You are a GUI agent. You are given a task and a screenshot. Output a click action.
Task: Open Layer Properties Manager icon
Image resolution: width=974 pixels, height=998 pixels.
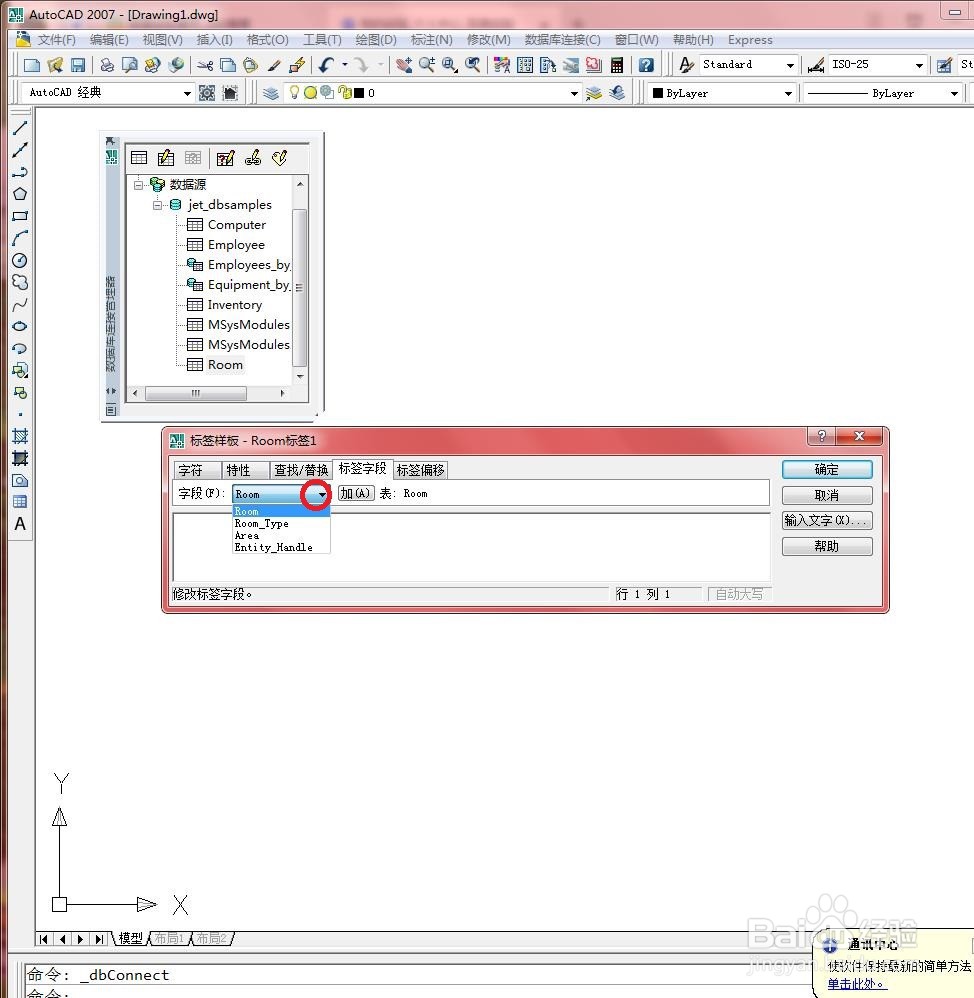[x=271, y=93]
